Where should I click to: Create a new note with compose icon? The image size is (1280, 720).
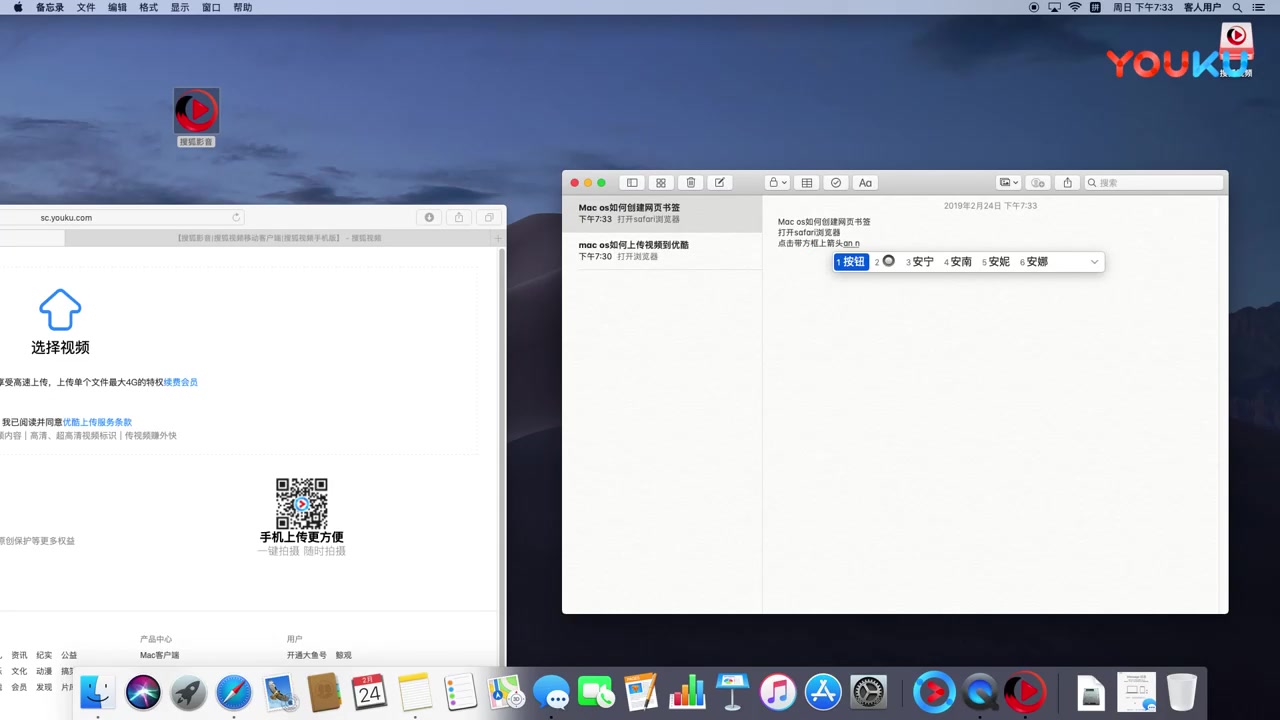[720, 183]
